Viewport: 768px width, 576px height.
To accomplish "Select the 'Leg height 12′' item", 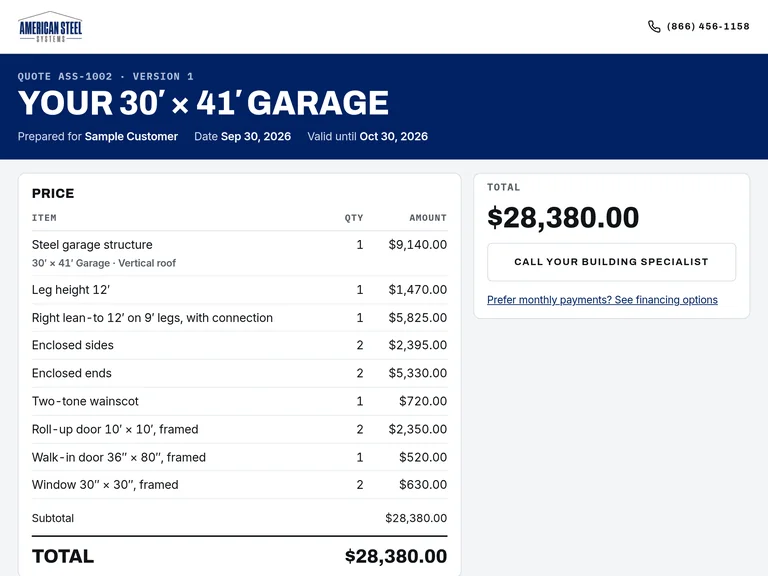I will click(71, 290).
